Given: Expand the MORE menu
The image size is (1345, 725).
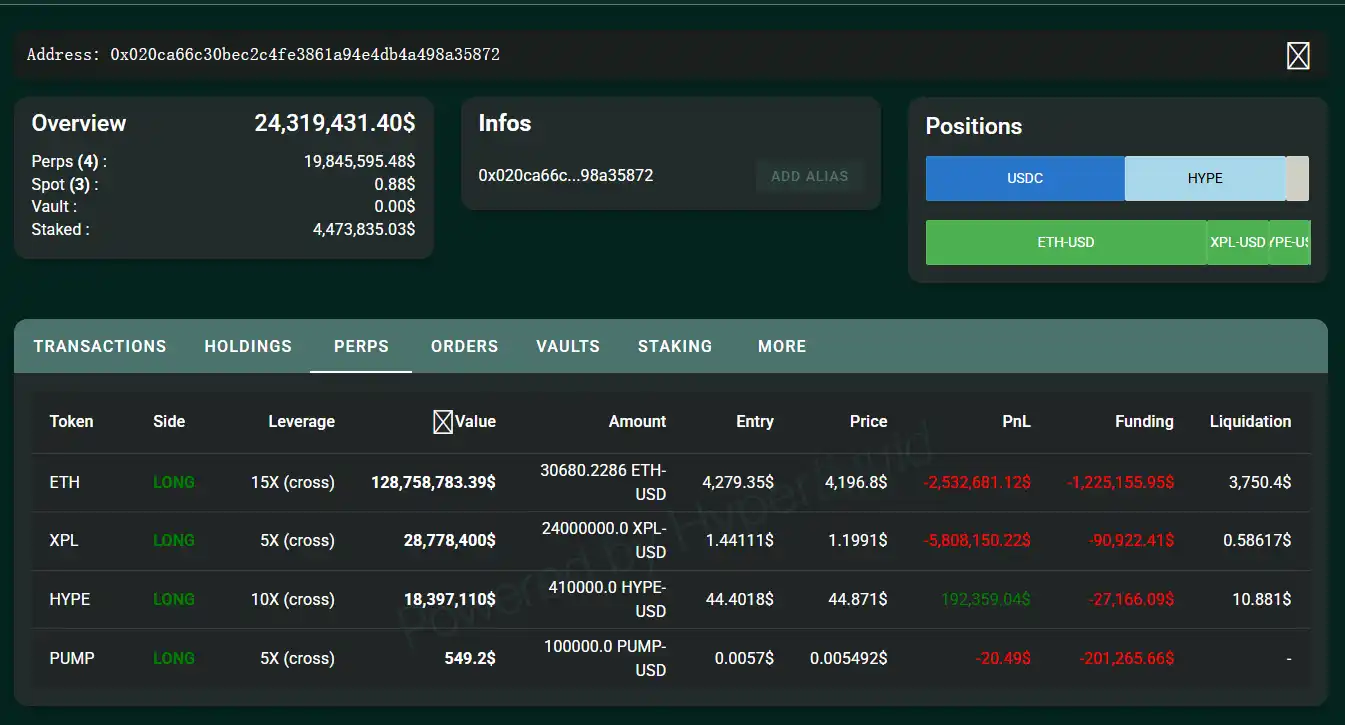Looking at the screenshot, I should pyautogui.click(x=781, y=346).
